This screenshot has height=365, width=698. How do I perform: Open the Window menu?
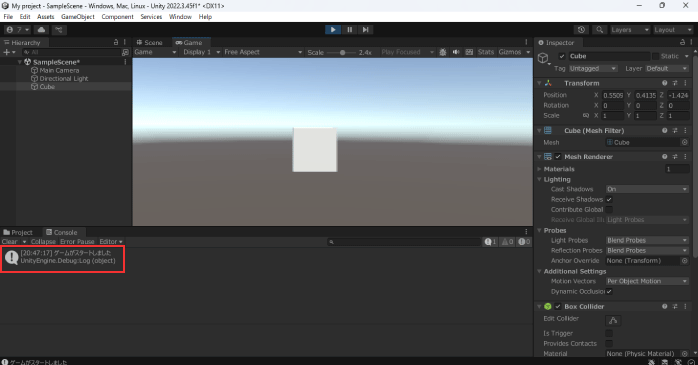180,16
